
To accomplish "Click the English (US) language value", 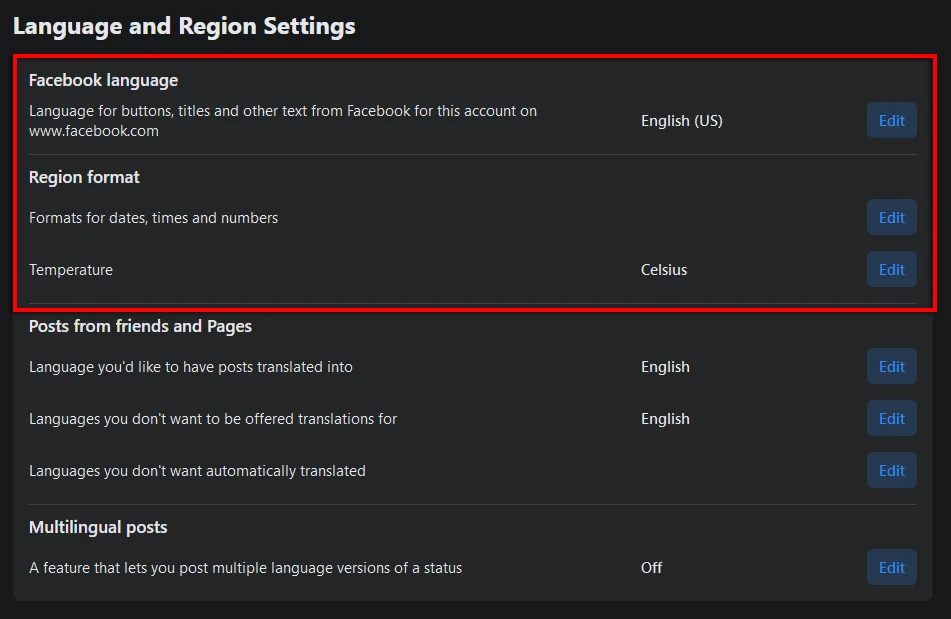I will [681, 120].
